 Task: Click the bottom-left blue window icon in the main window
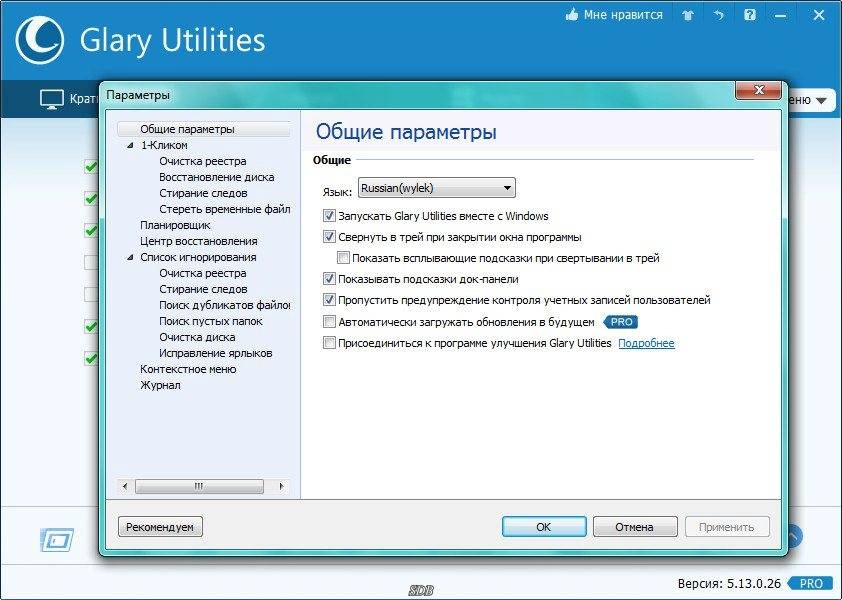tap(57, 540)
